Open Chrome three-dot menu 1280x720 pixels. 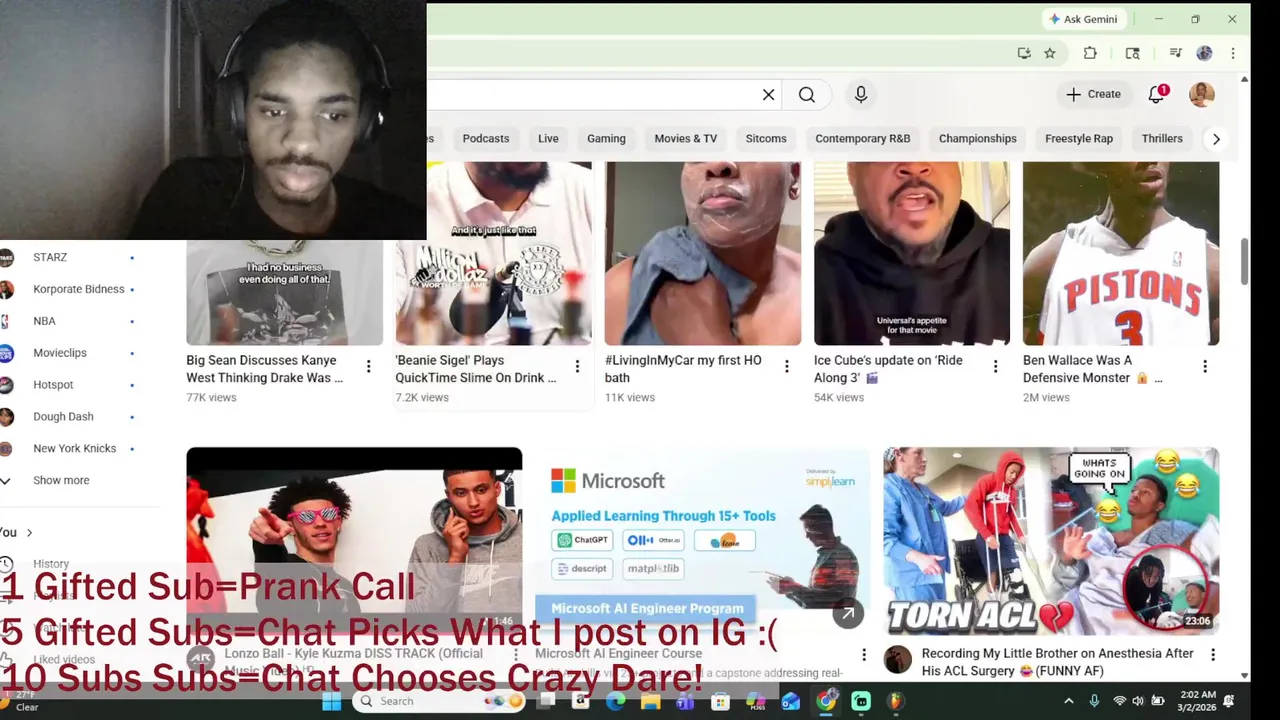click(1233, 53)
